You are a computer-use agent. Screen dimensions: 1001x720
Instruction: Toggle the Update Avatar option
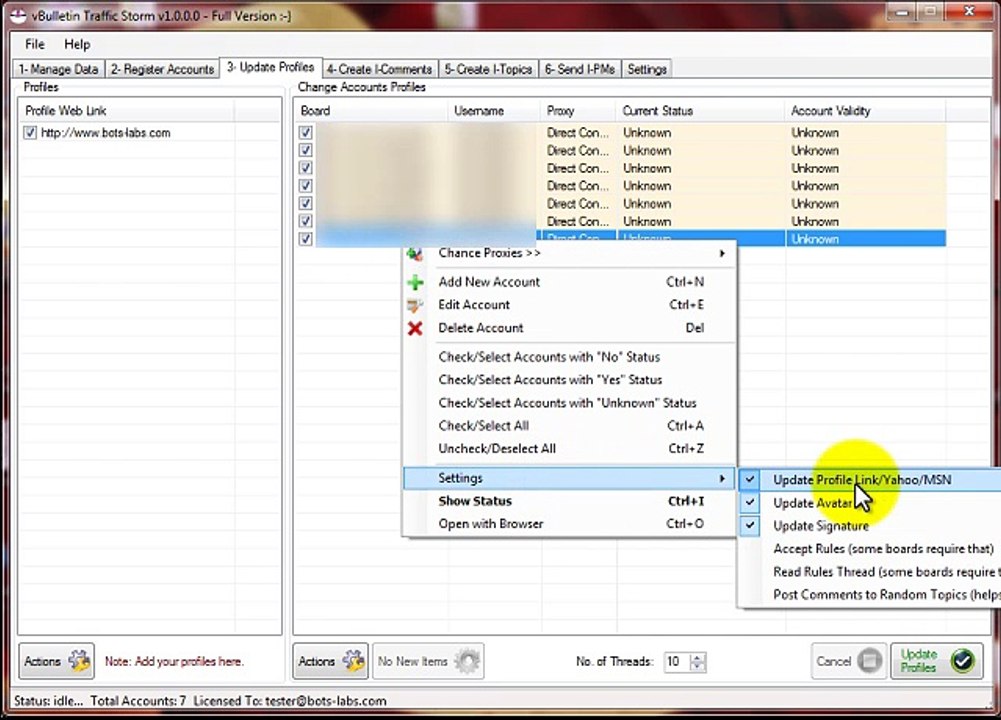coord(870,503)
